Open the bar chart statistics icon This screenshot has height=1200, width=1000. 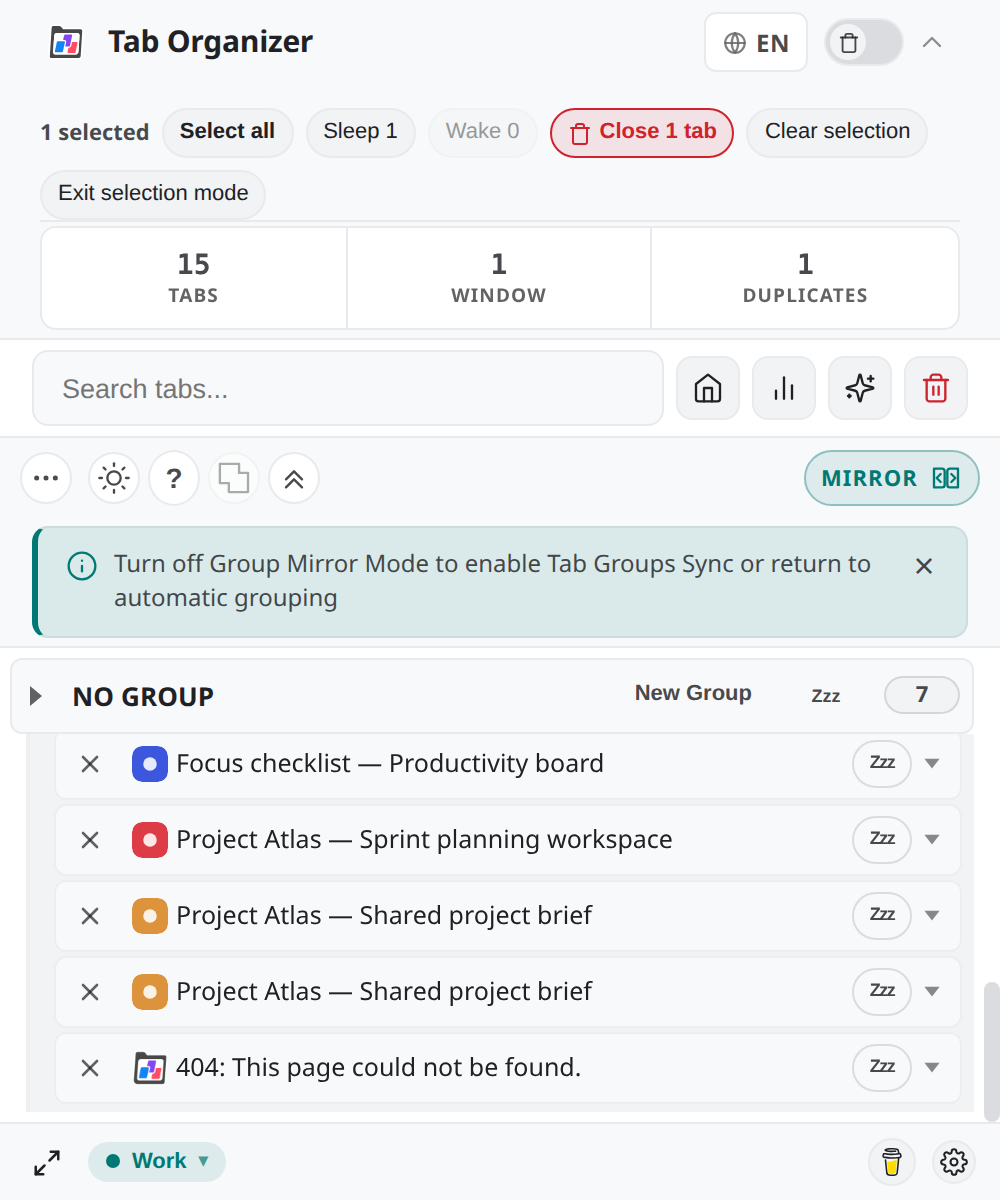(784, 388)
